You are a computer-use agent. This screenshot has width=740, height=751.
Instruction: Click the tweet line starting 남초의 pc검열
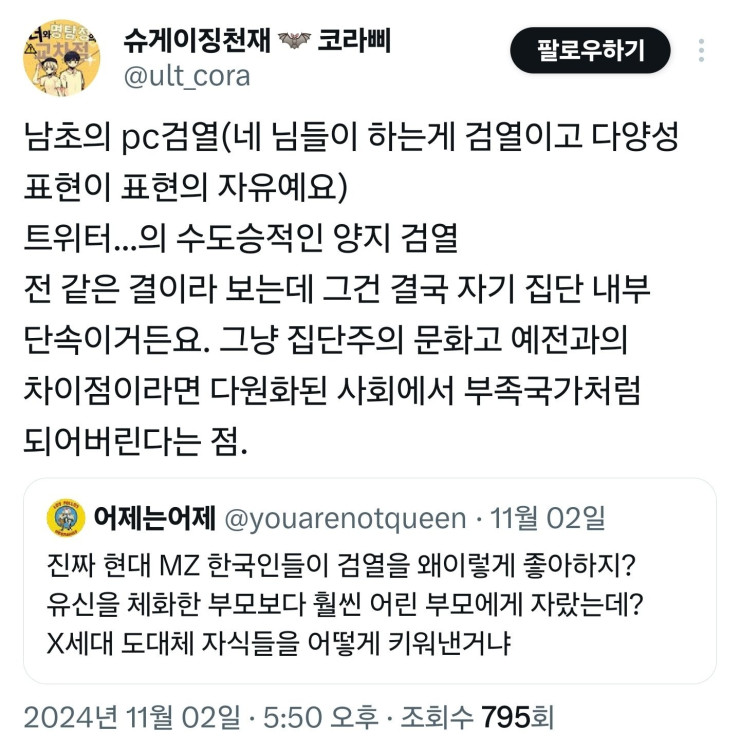click(x=351, y=137)
